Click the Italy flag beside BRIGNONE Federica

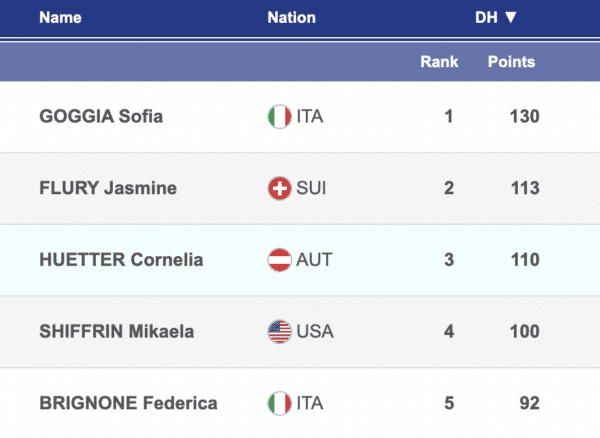point(279,404)
